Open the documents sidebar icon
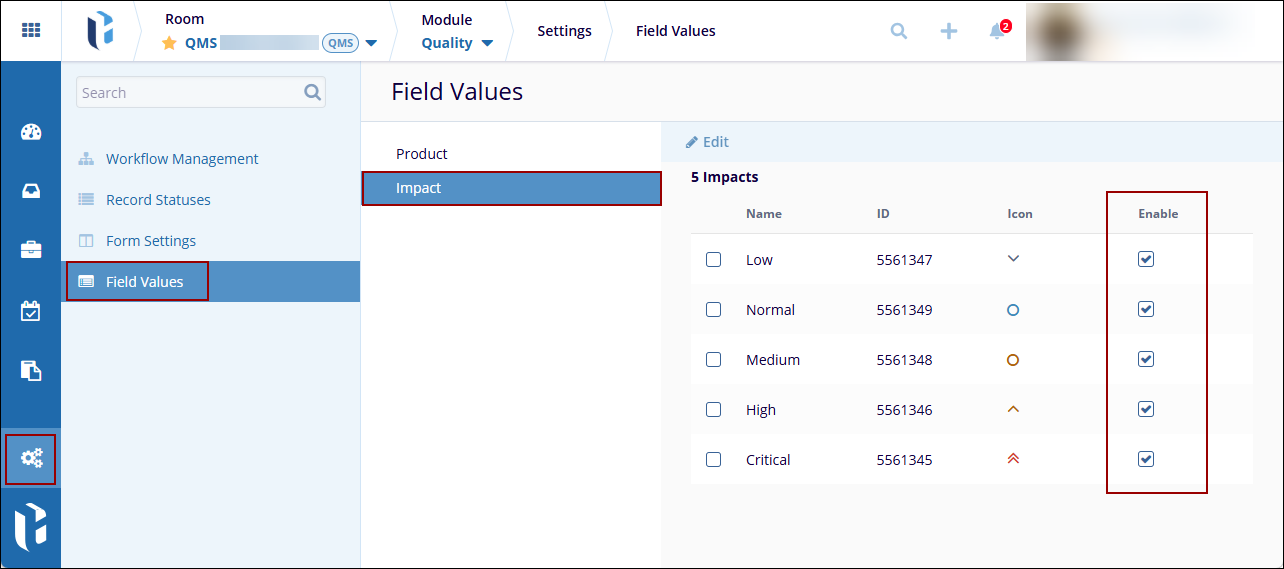Screen dimensions: 1284x569 click(x=31, y=371)
